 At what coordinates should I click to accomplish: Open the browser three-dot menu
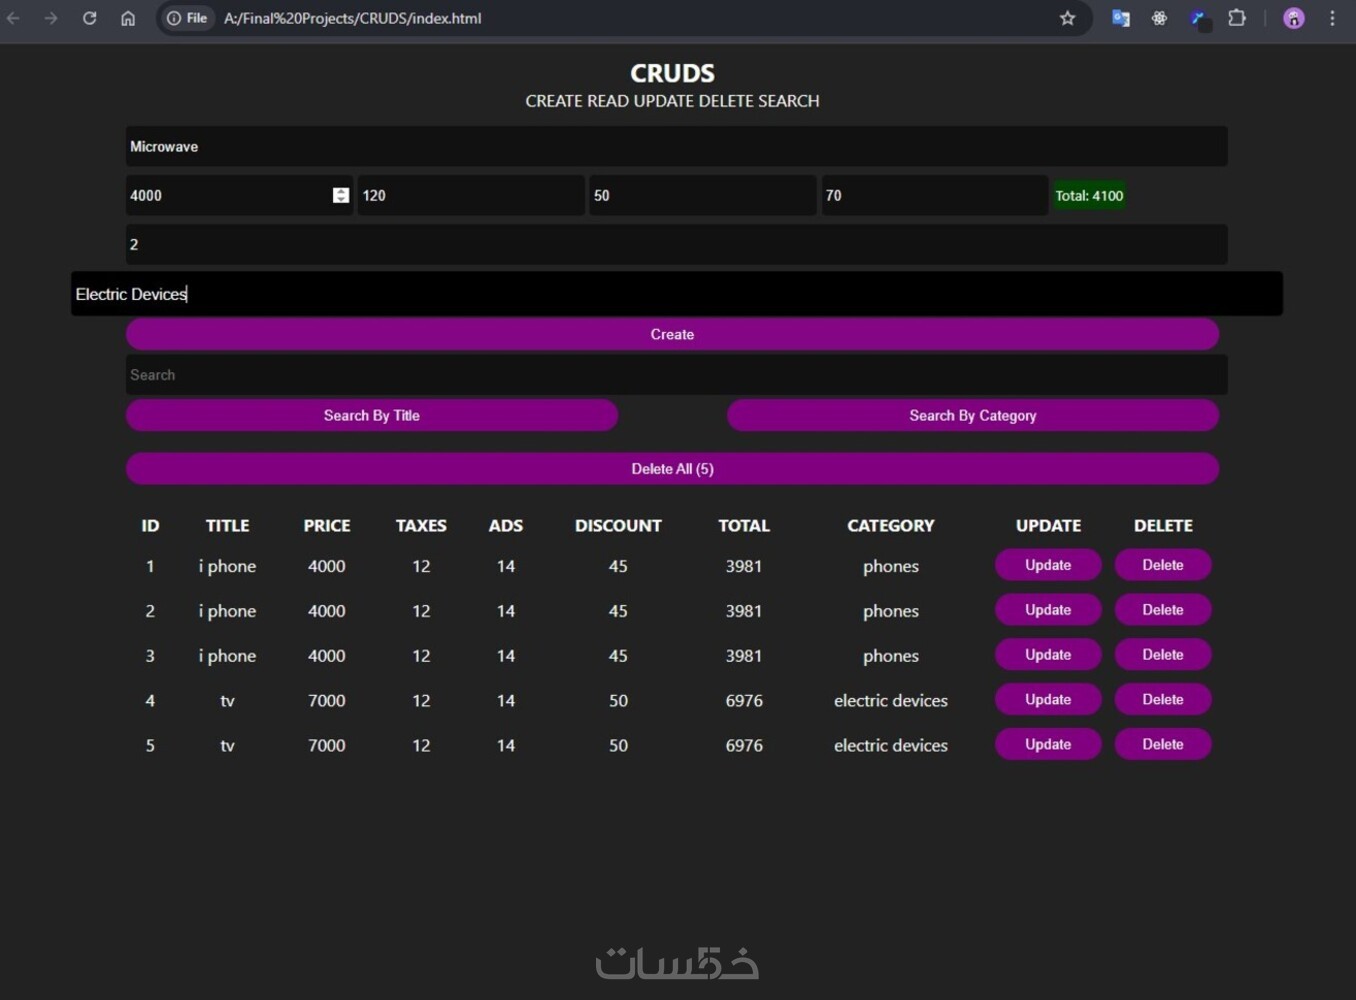pos(1332,18)
